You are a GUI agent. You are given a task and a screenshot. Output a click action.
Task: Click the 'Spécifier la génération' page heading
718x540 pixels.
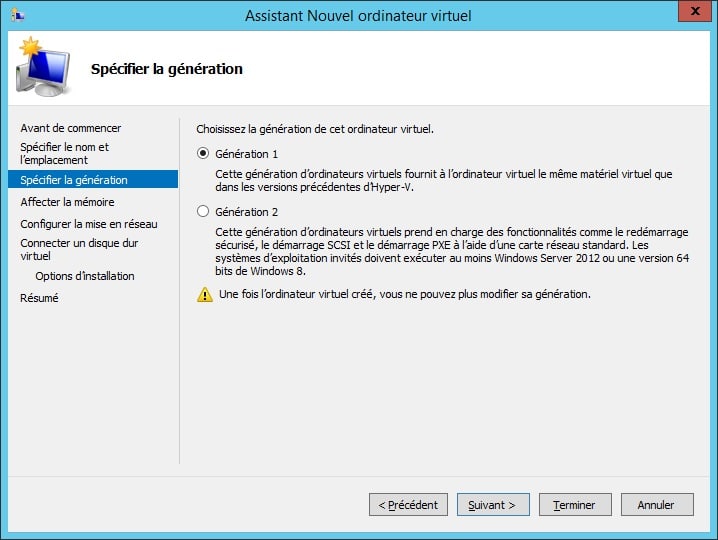coord(167,69)
